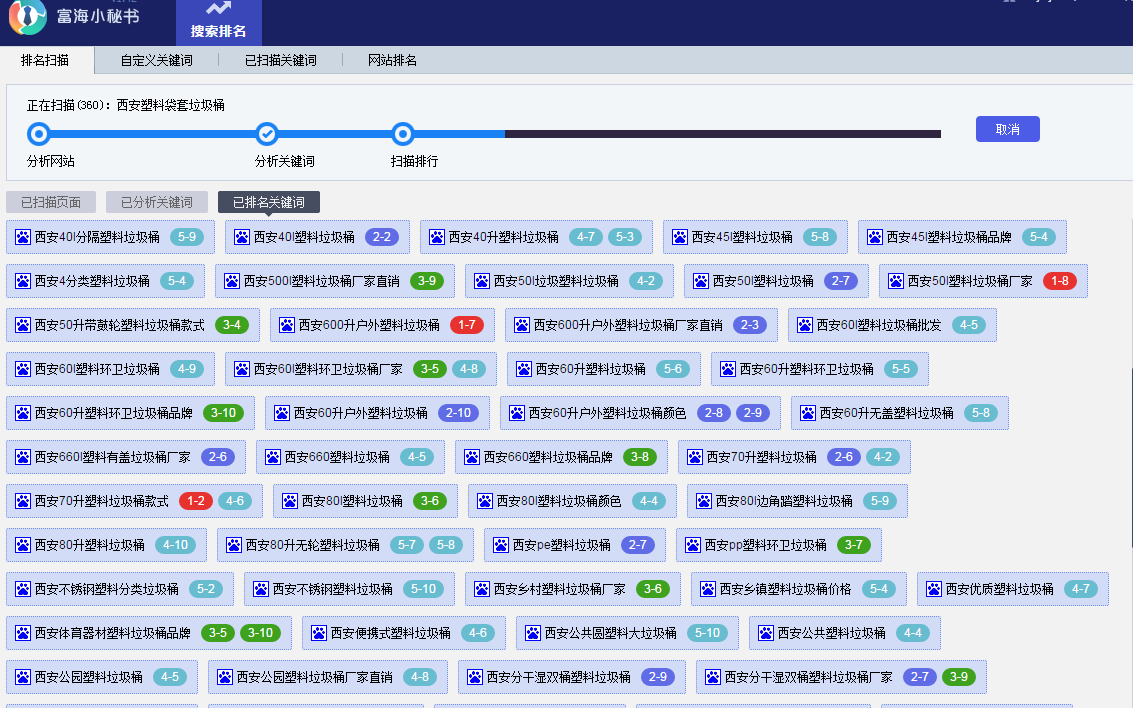Click the 分析网站 progress step marker
The width and height of the screenshot is (1133, 708).
pyautogui.click(x=39, y=134)
